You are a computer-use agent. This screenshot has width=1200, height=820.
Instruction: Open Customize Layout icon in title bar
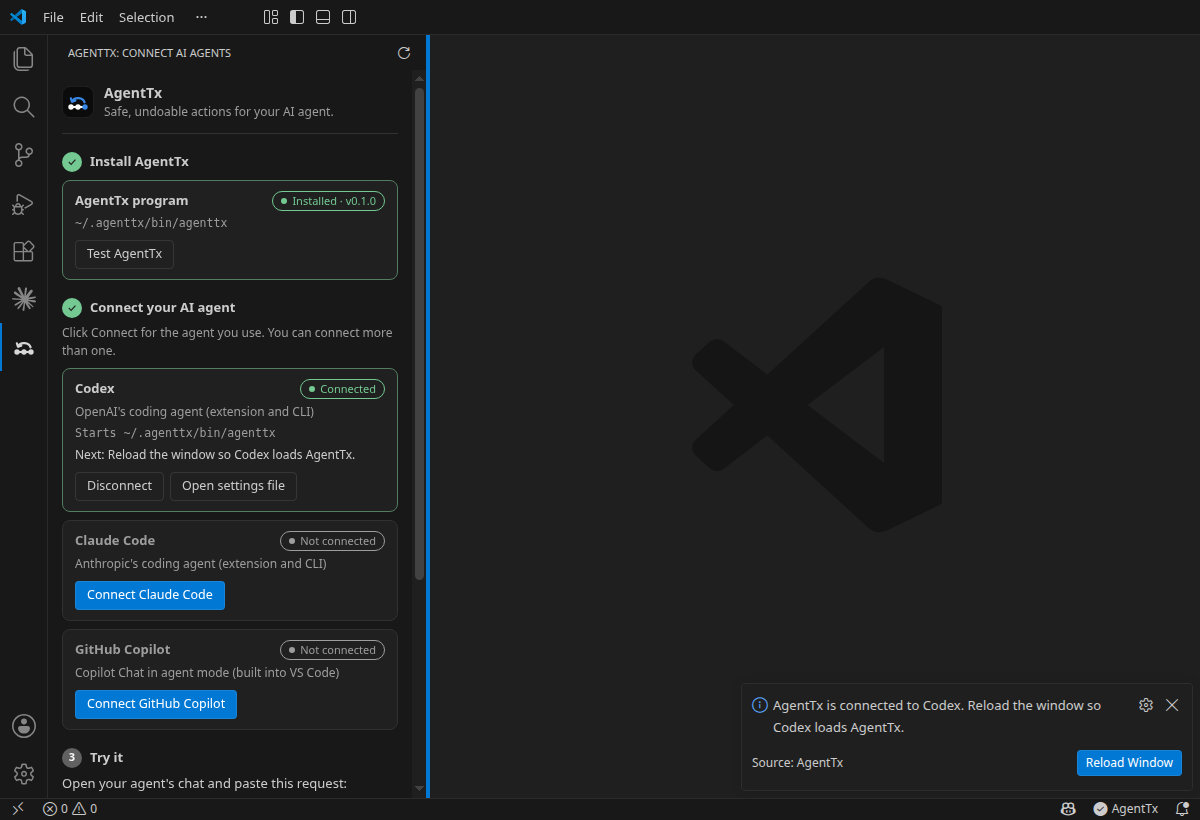(x=271, y=17)
